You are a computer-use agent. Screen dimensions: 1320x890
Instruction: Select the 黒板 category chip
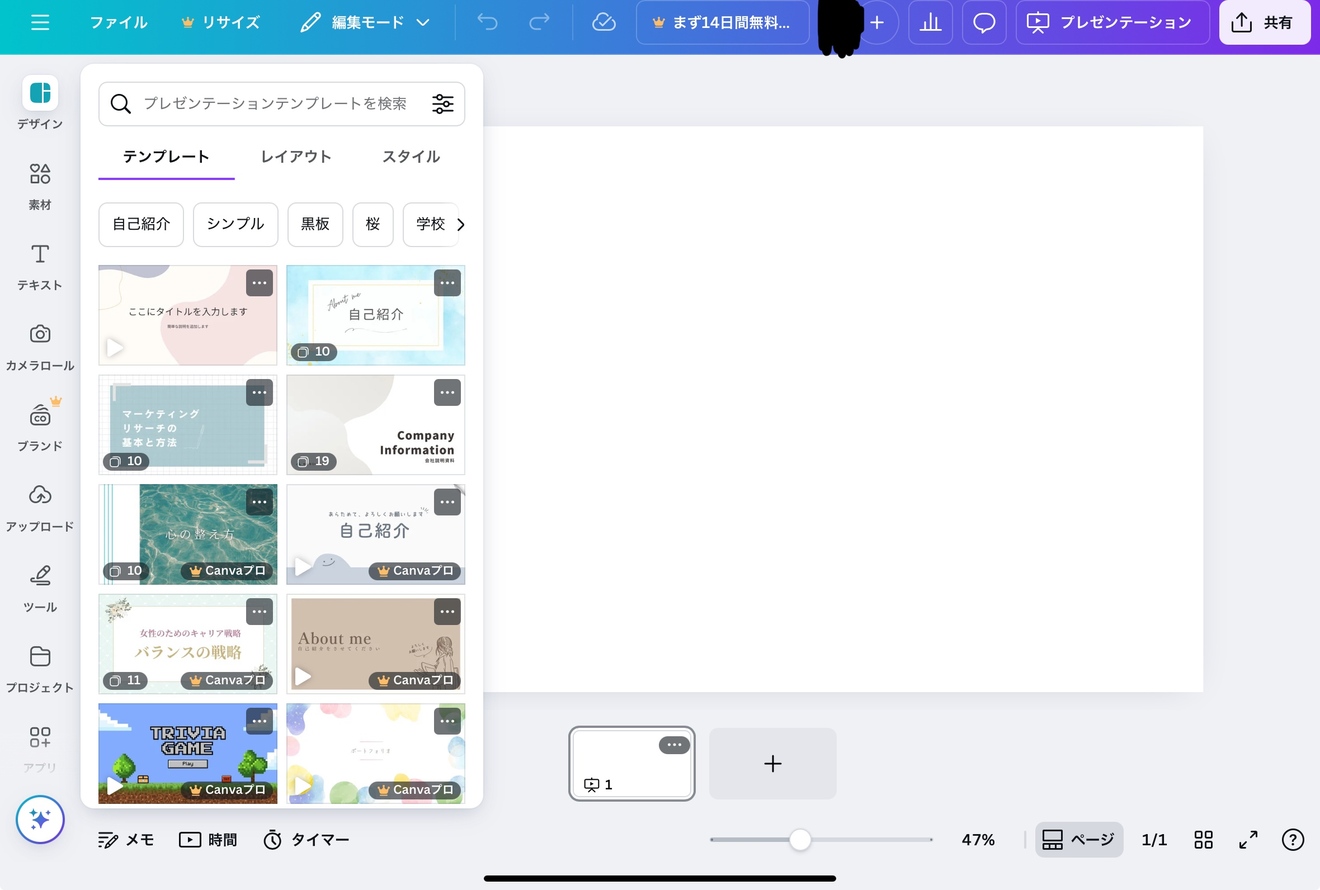(315, 224)
